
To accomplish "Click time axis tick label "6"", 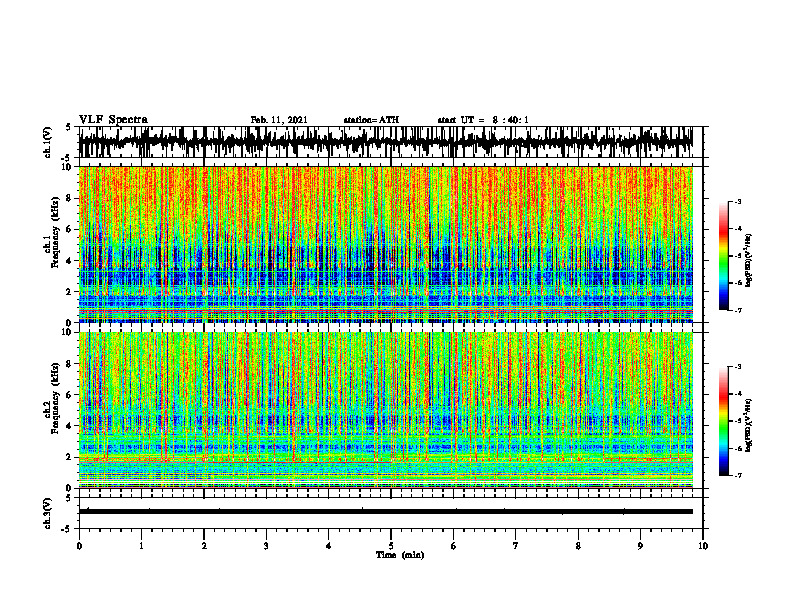I will click(x=454, y=546).
